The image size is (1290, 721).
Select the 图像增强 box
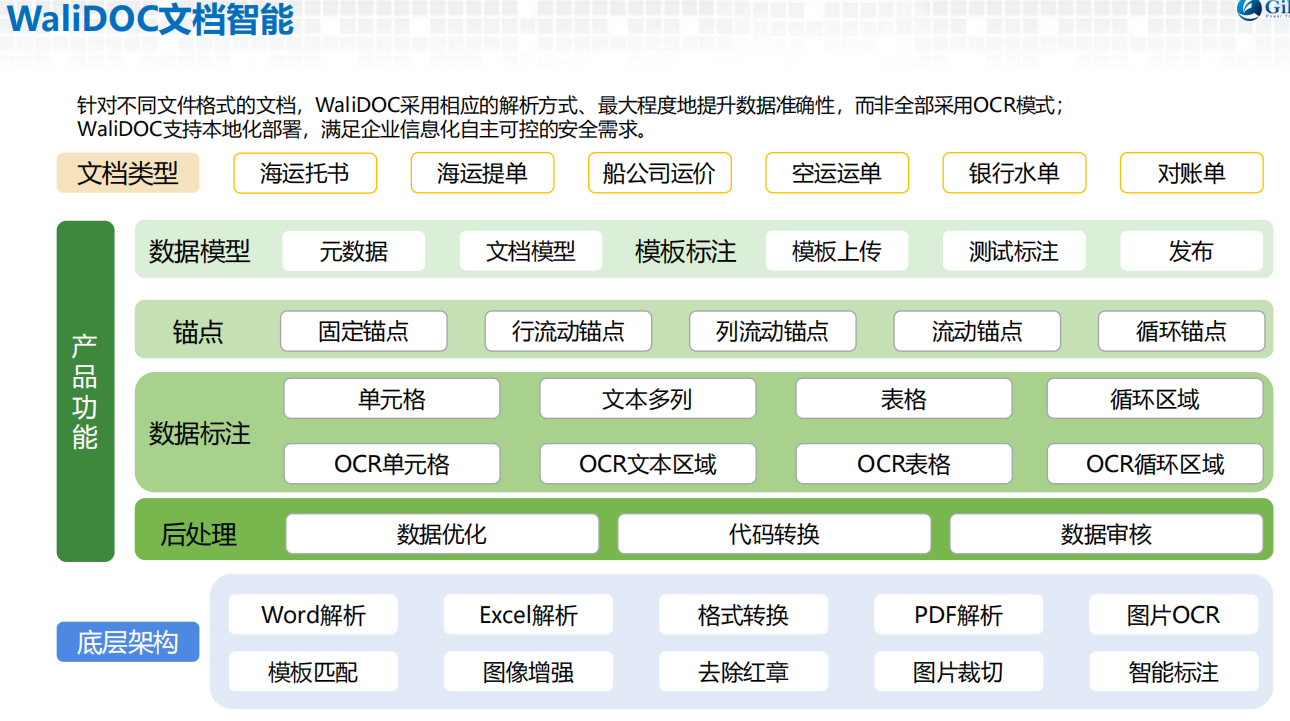[528, 672]
